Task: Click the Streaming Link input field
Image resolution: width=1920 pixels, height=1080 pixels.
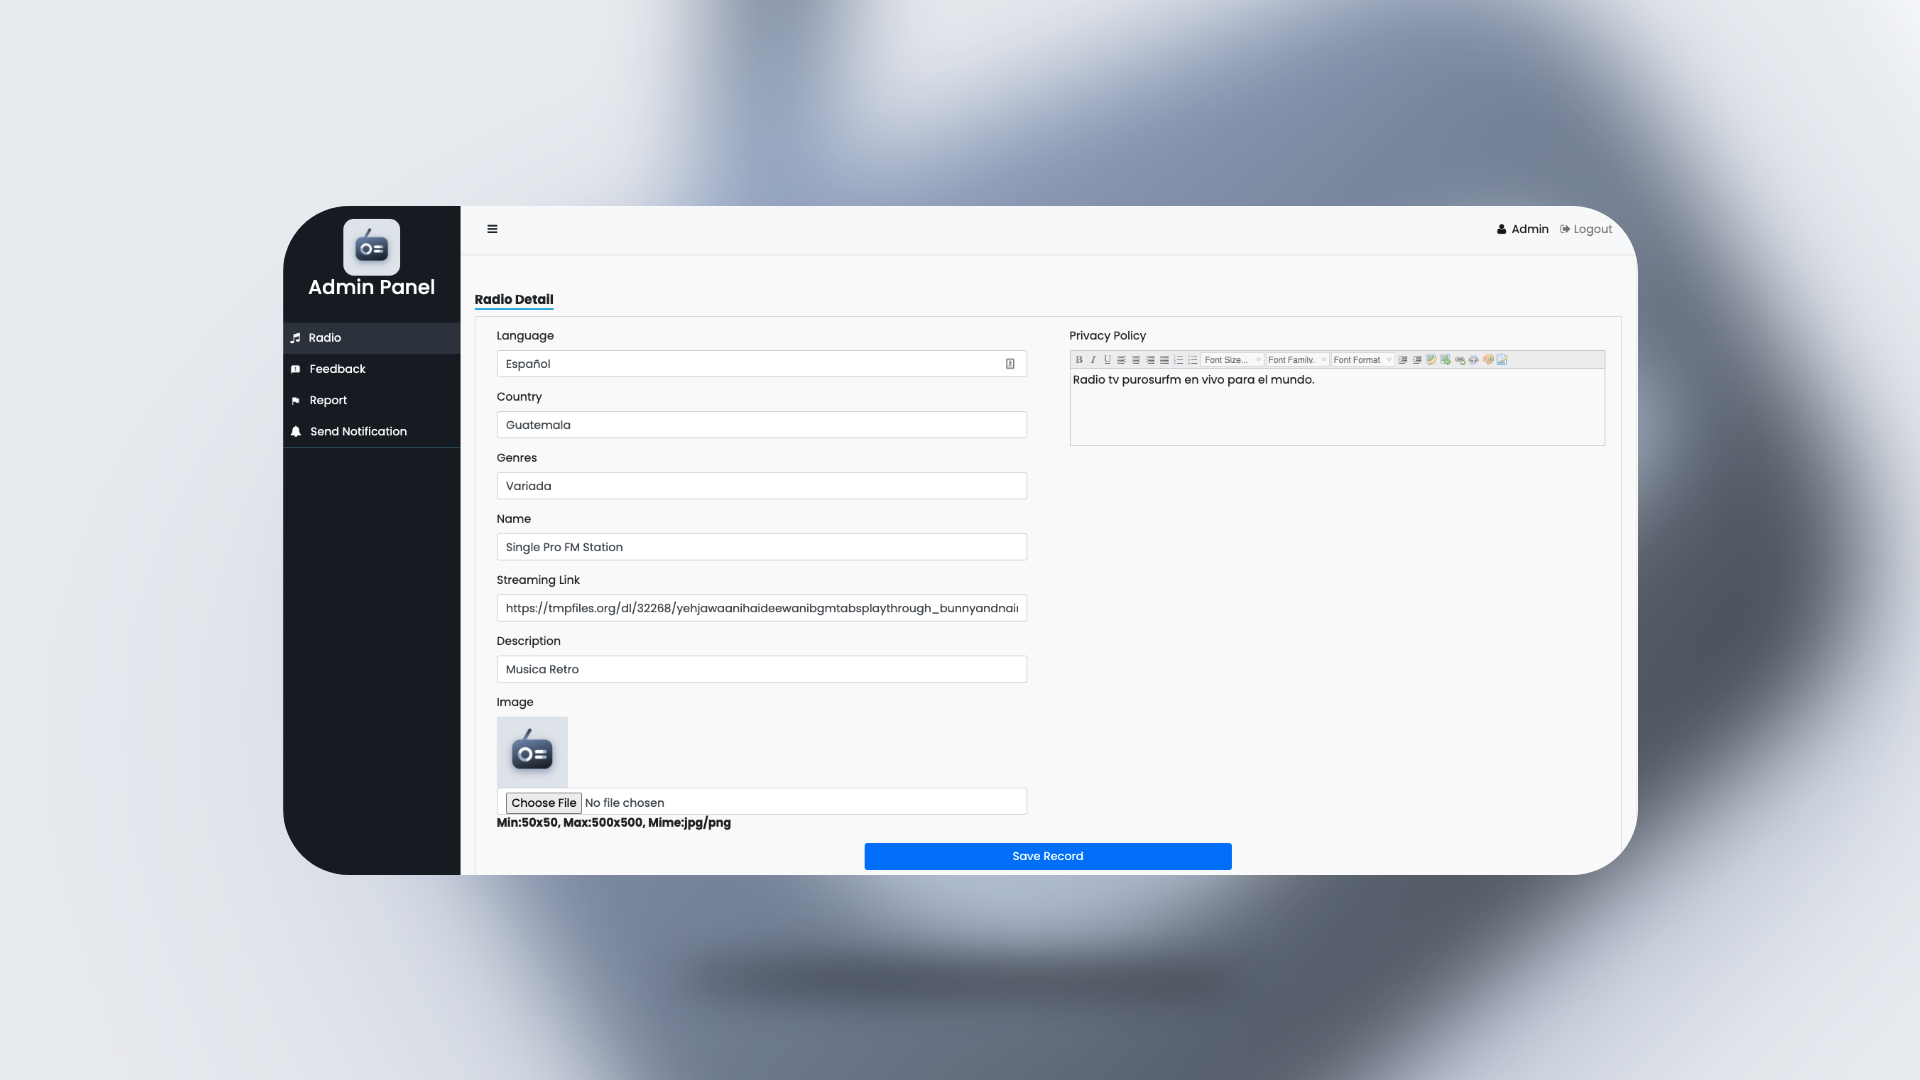Action: point(760,608)
